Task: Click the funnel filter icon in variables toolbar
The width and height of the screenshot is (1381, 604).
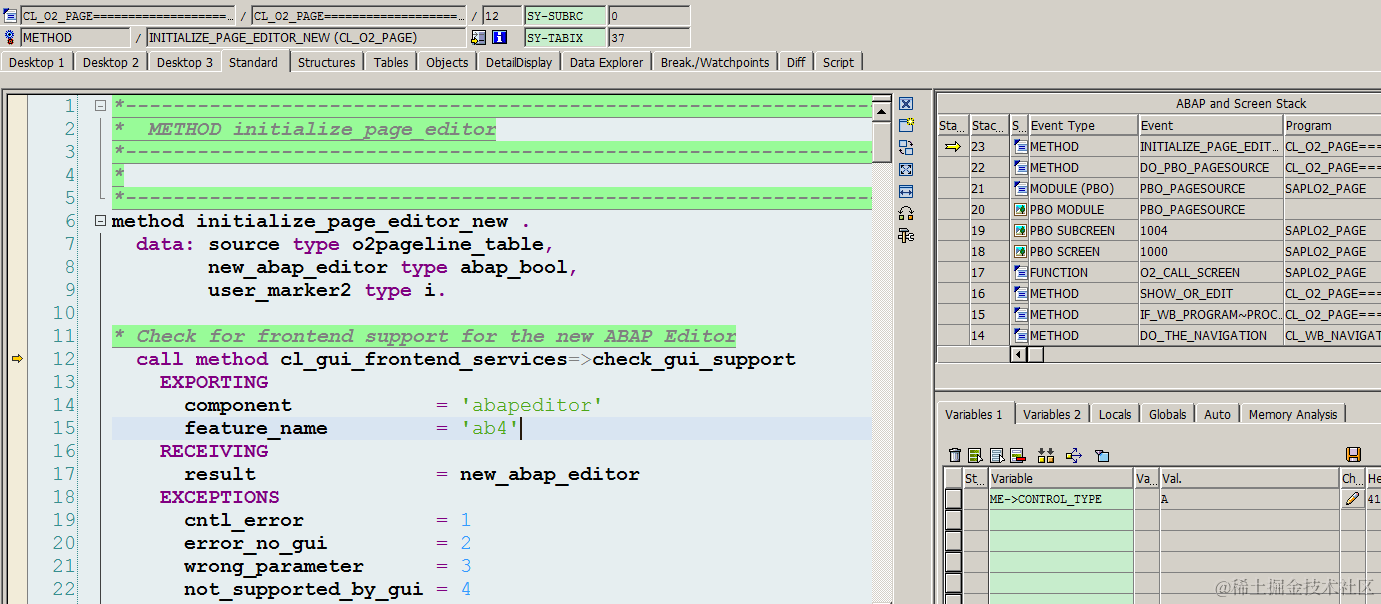Action: (x=1102, y=455)
